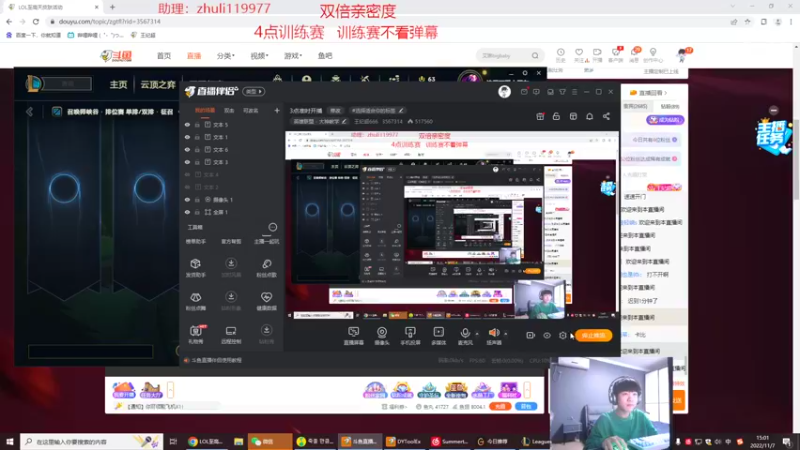The width and height of the screenshot is (800, 450).
Task: Open the 游戏 dropdown in Douyu nav
Action: [293, 56]
